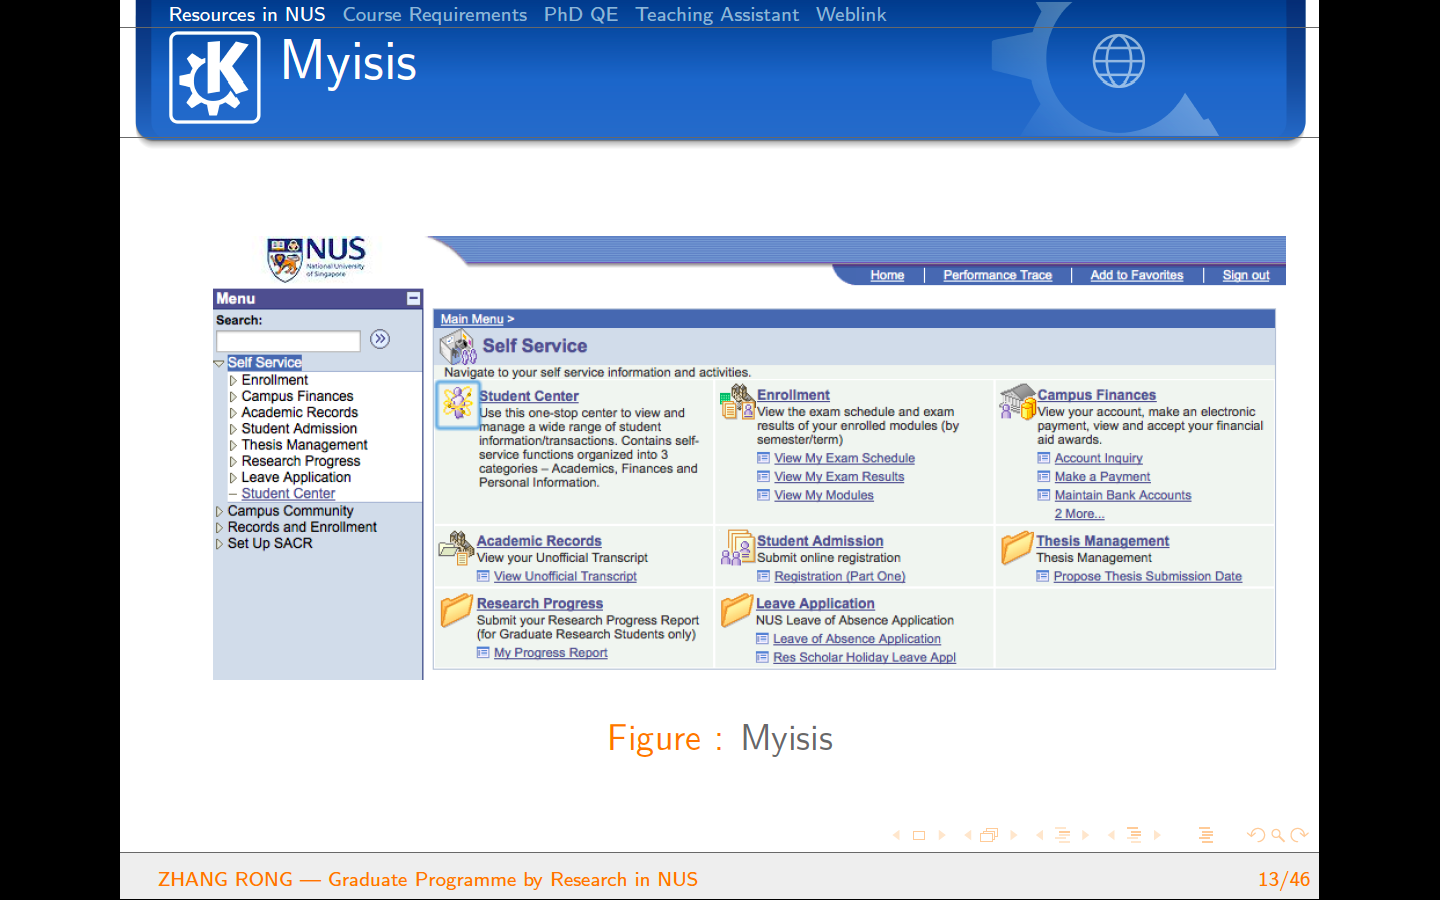The image size is (1440, 900).
Task: Click the Thesis Management folder icon
Action: click(x=1016, y=548)
